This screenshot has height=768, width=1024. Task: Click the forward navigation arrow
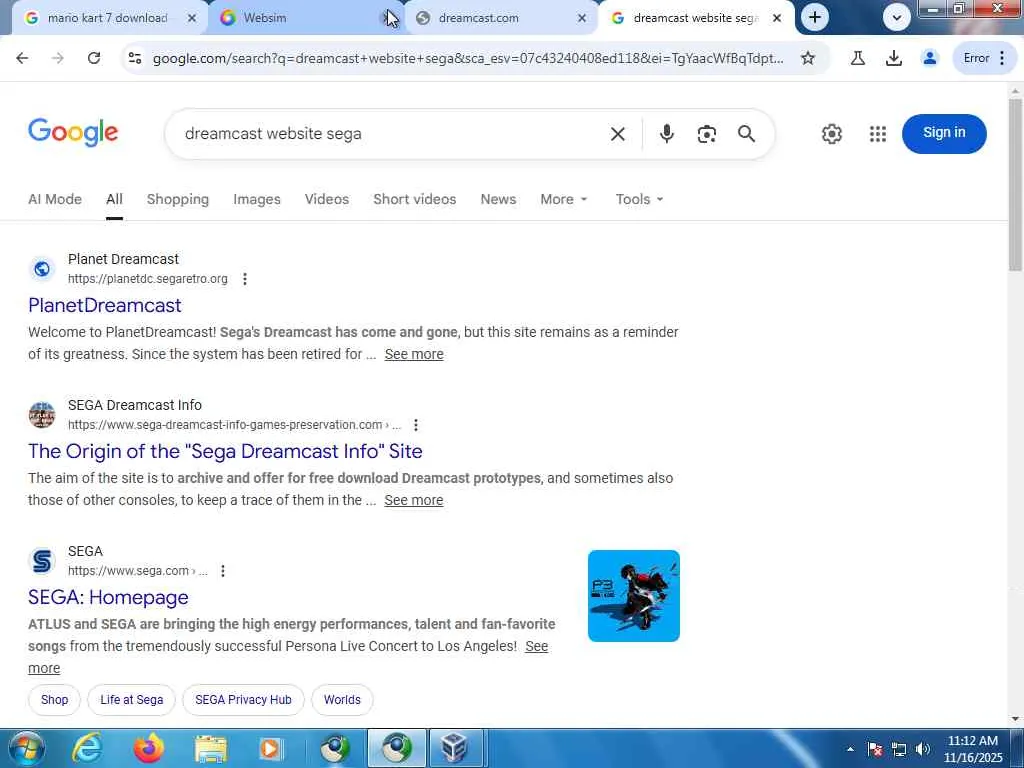pos(58,58)
